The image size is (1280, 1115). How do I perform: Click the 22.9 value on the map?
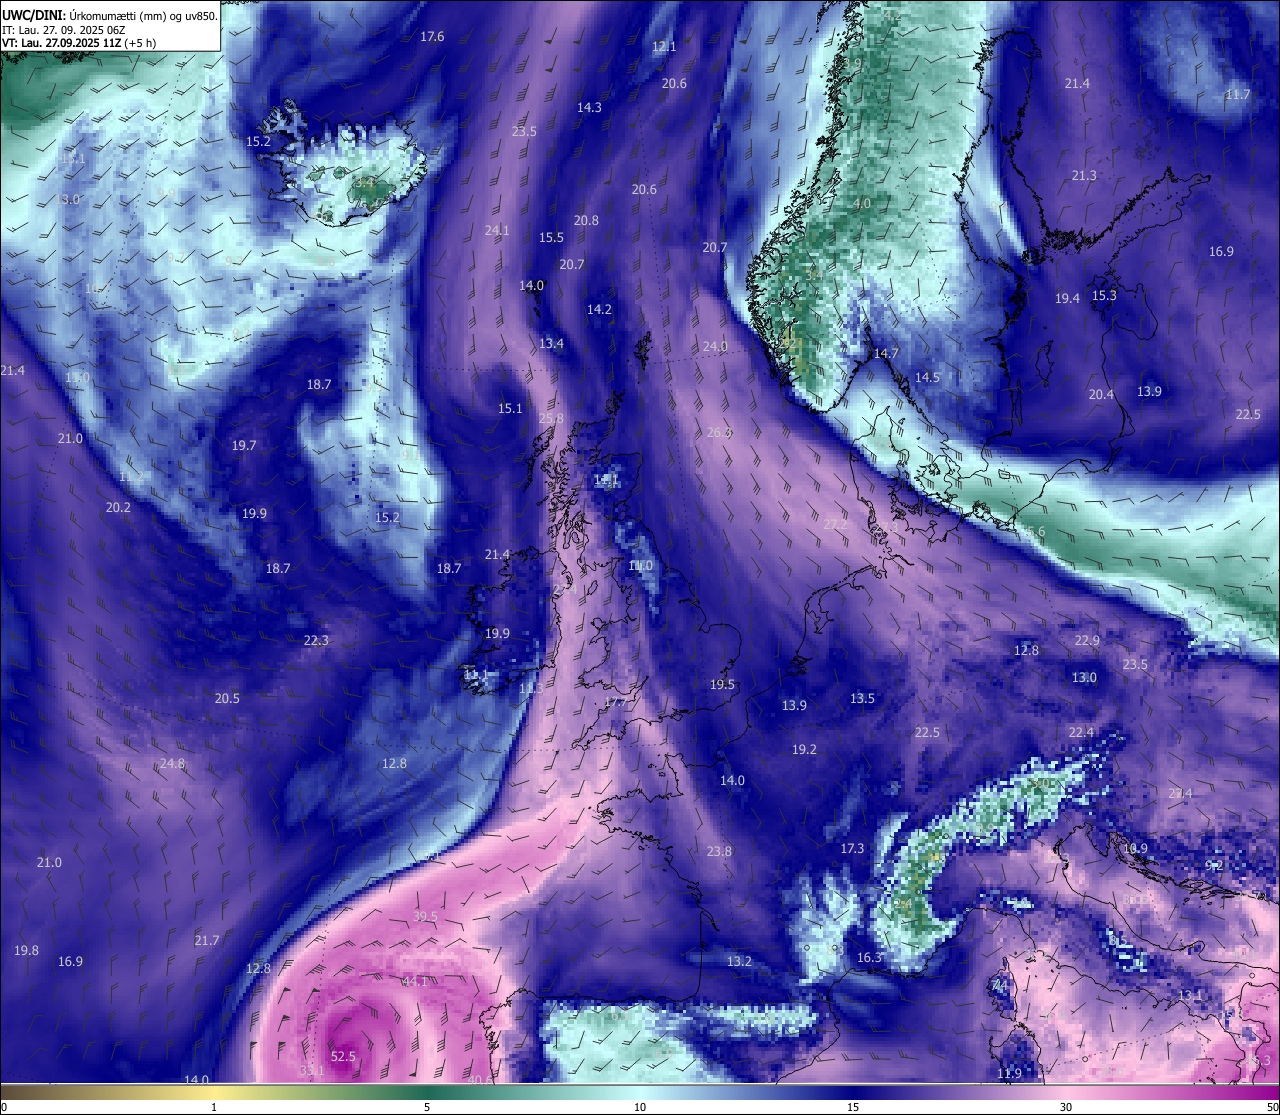tap(1087, 640)
